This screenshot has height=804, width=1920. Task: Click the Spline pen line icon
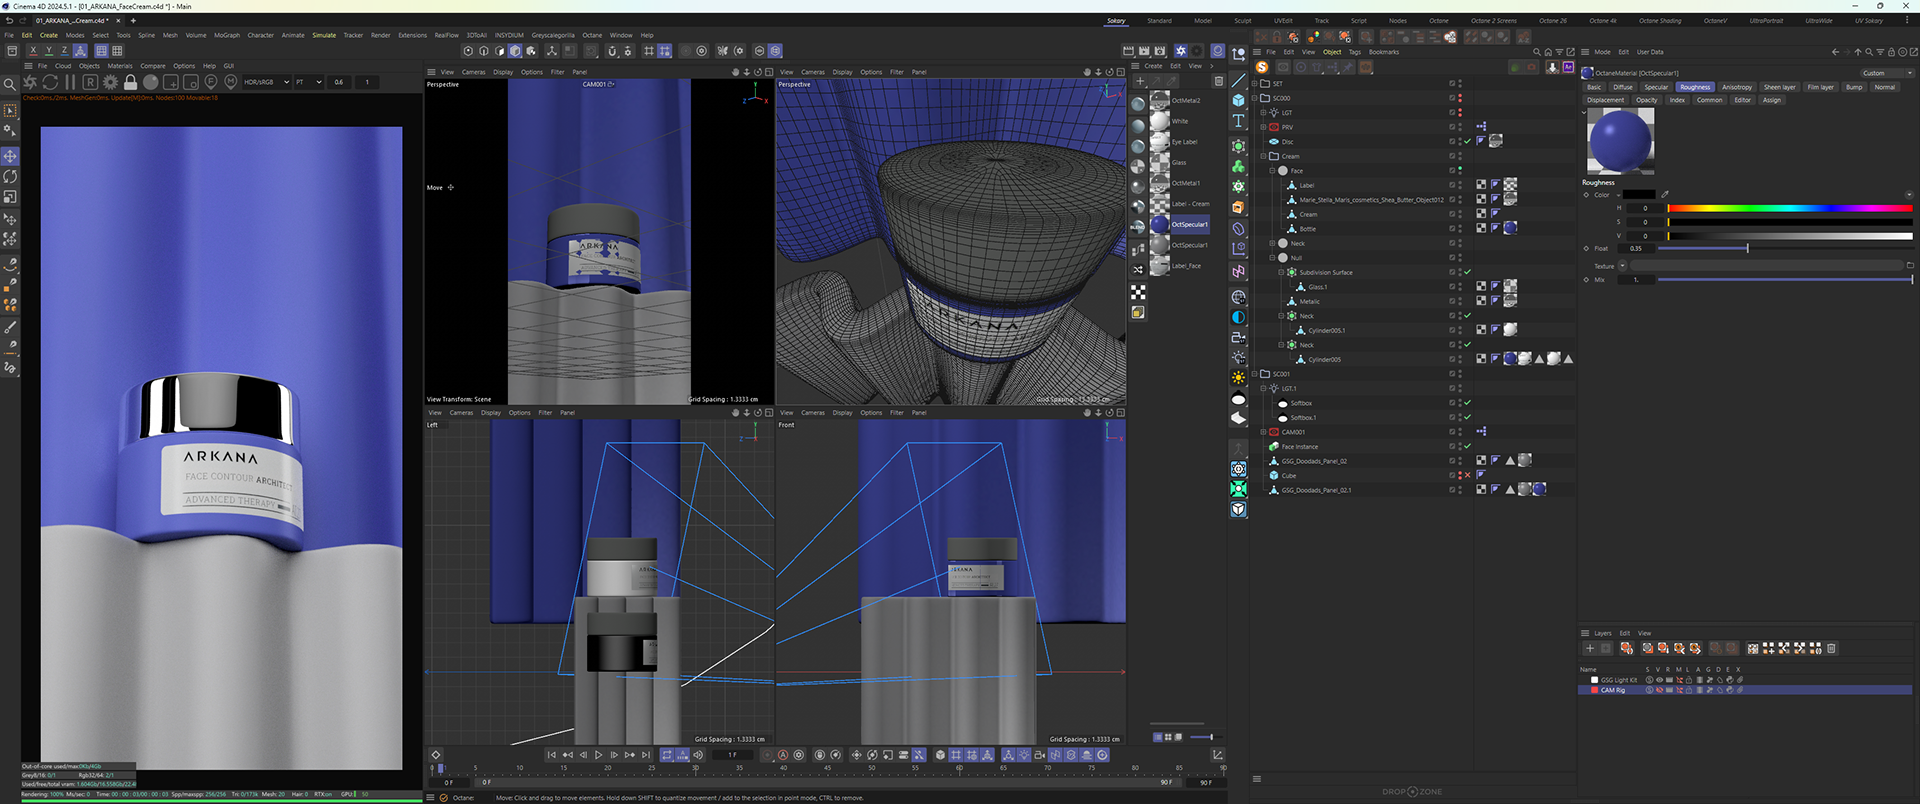[1238, 79]
